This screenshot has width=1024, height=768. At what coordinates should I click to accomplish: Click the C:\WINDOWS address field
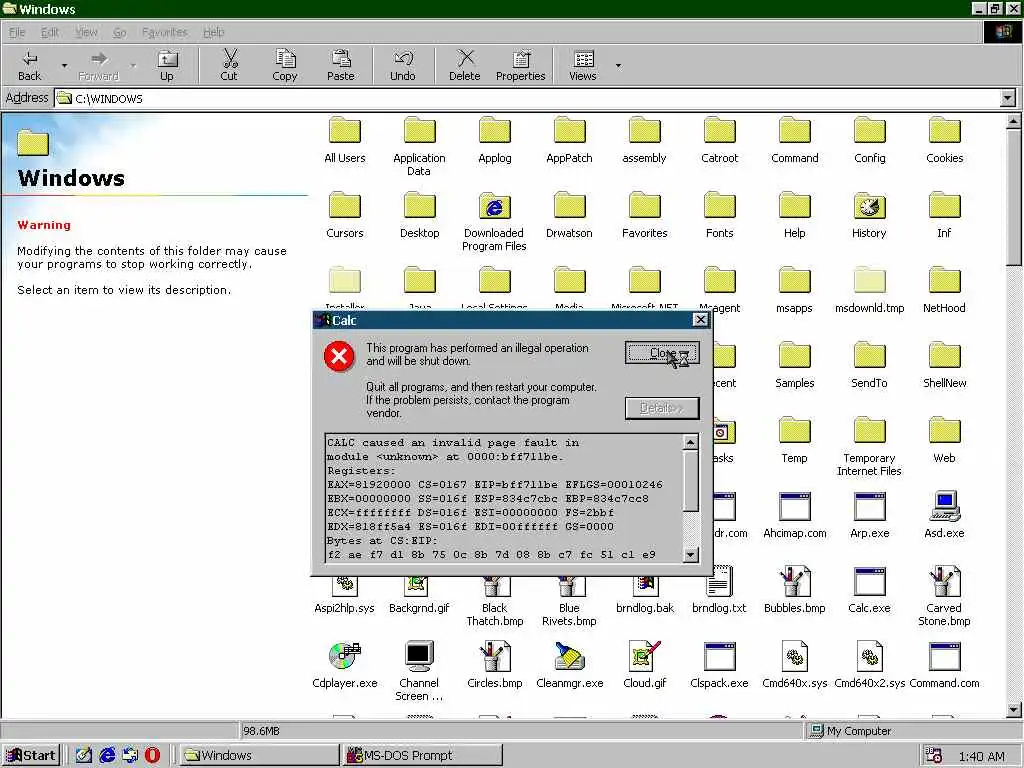coord(528,99)
